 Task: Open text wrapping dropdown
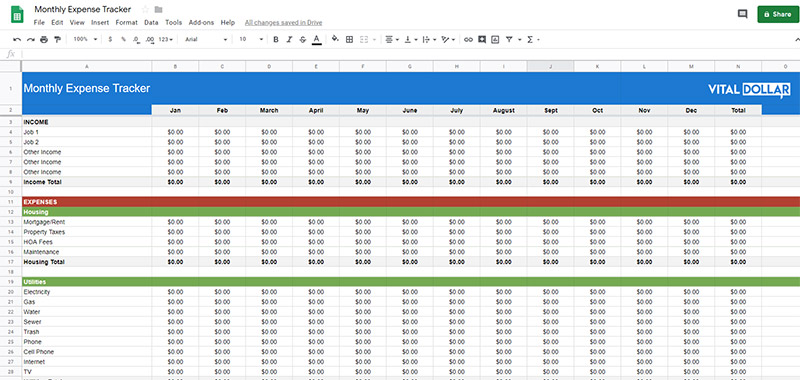point(429,39)
